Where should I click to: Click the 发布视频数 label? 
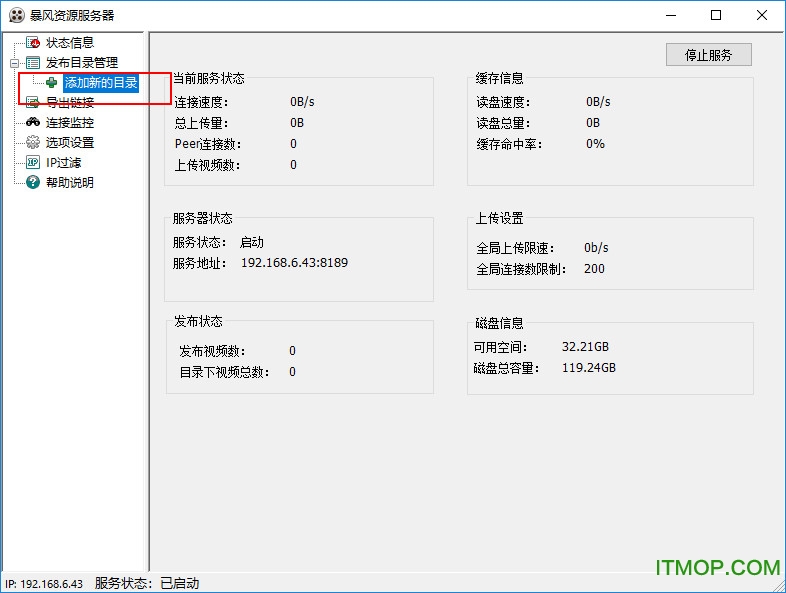[x=212, y=351]
